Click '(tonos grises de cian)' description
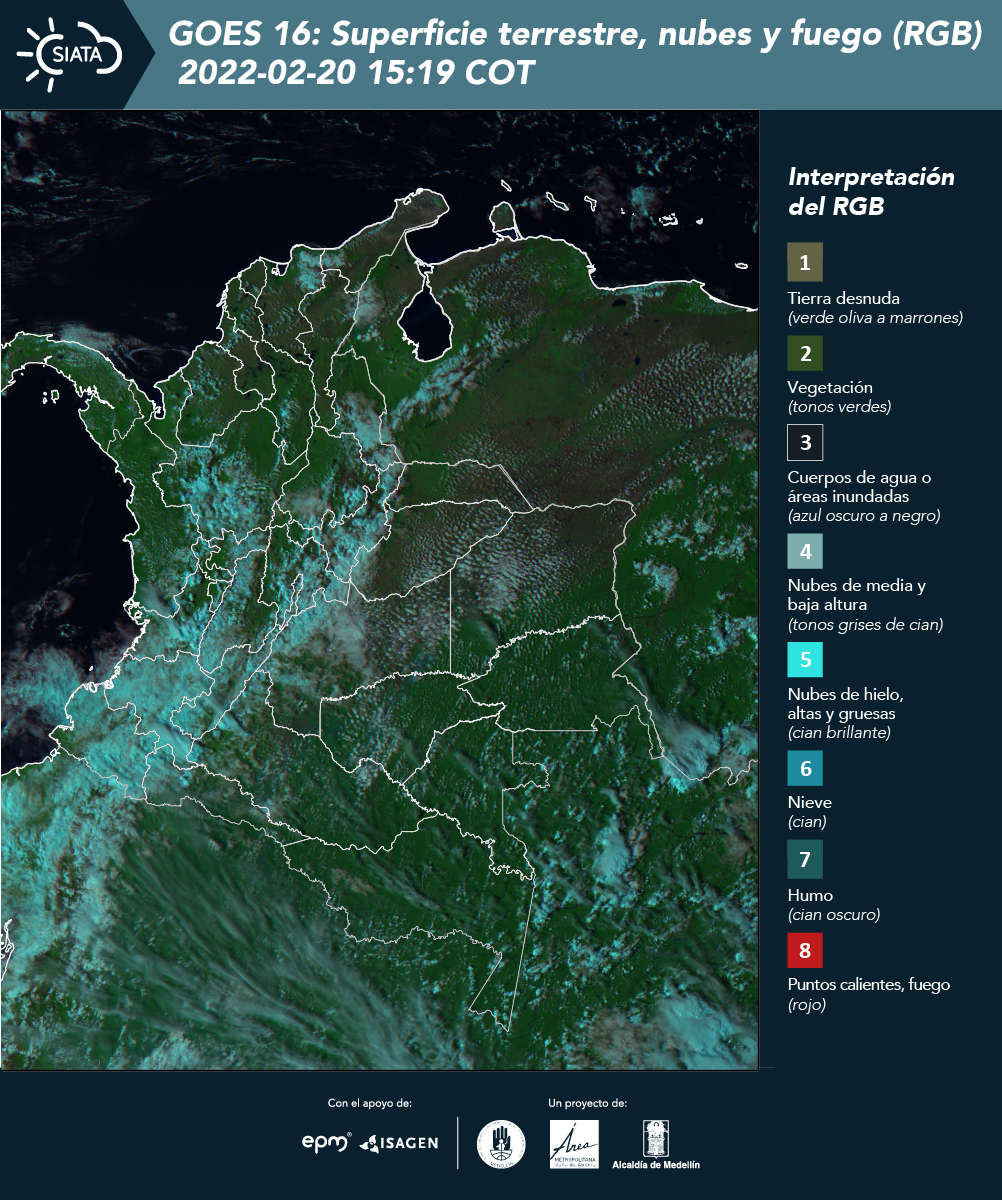1002x1200 pixels. click(x=866, y=625)
